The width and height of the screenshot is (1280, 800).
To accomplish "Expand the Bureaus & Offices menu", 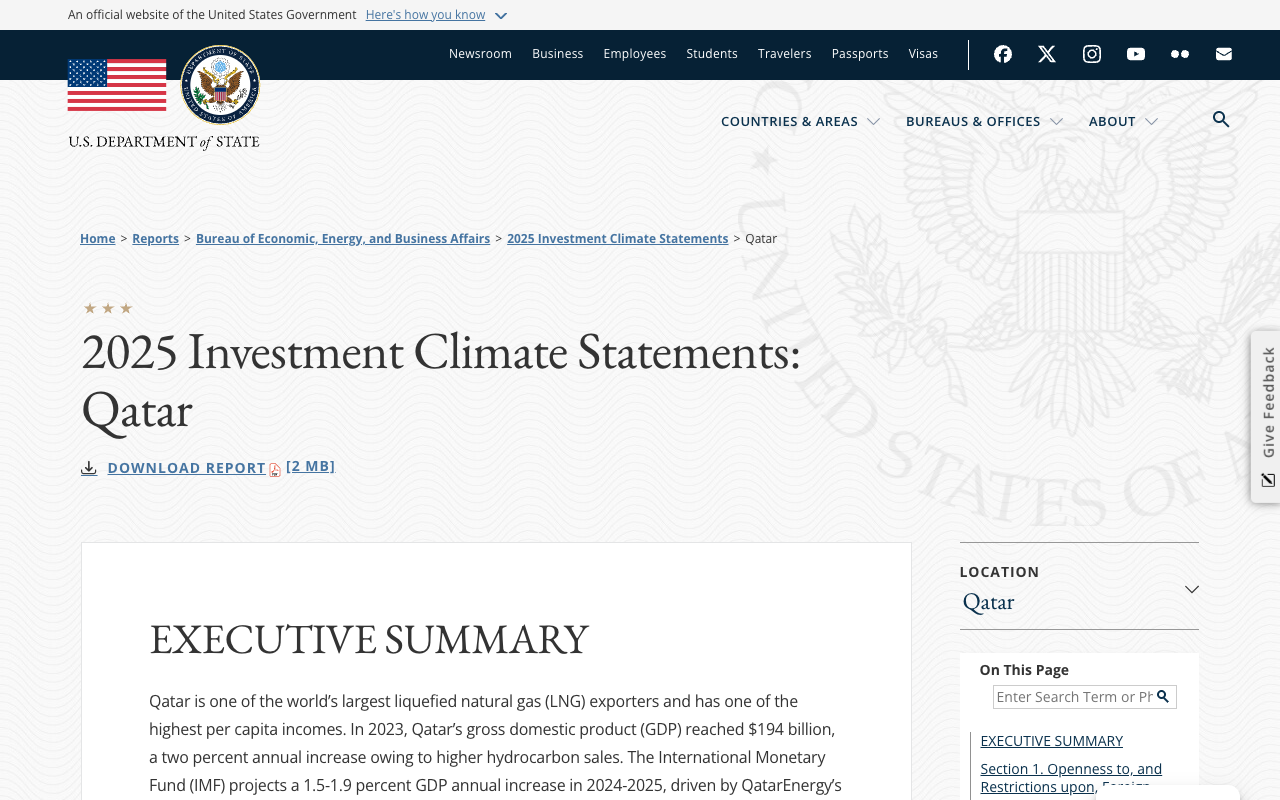I will [x=984, y=121].
